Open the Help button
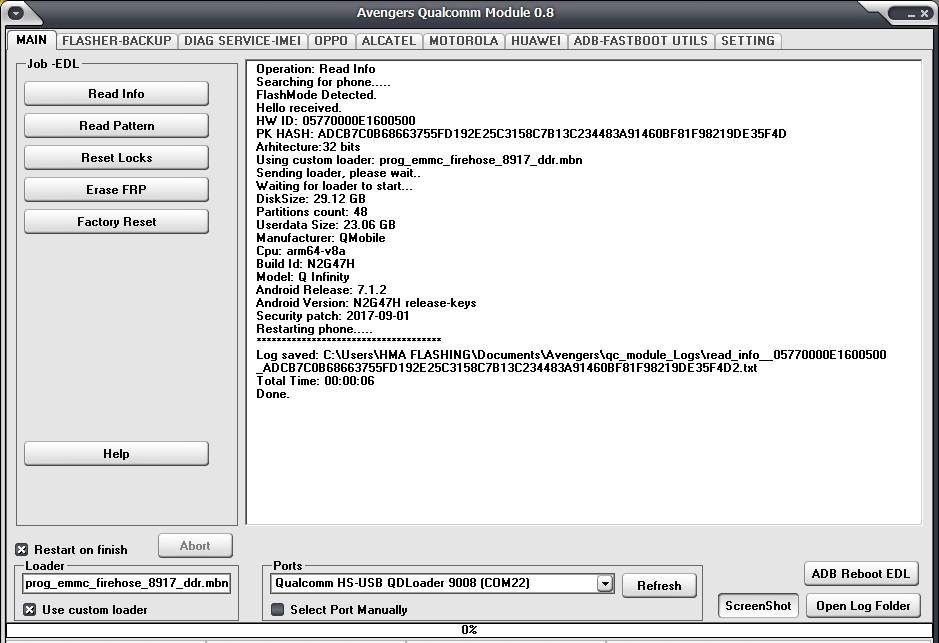The width and height of the screenshot is (939, 643). click(x=116, y=454)
